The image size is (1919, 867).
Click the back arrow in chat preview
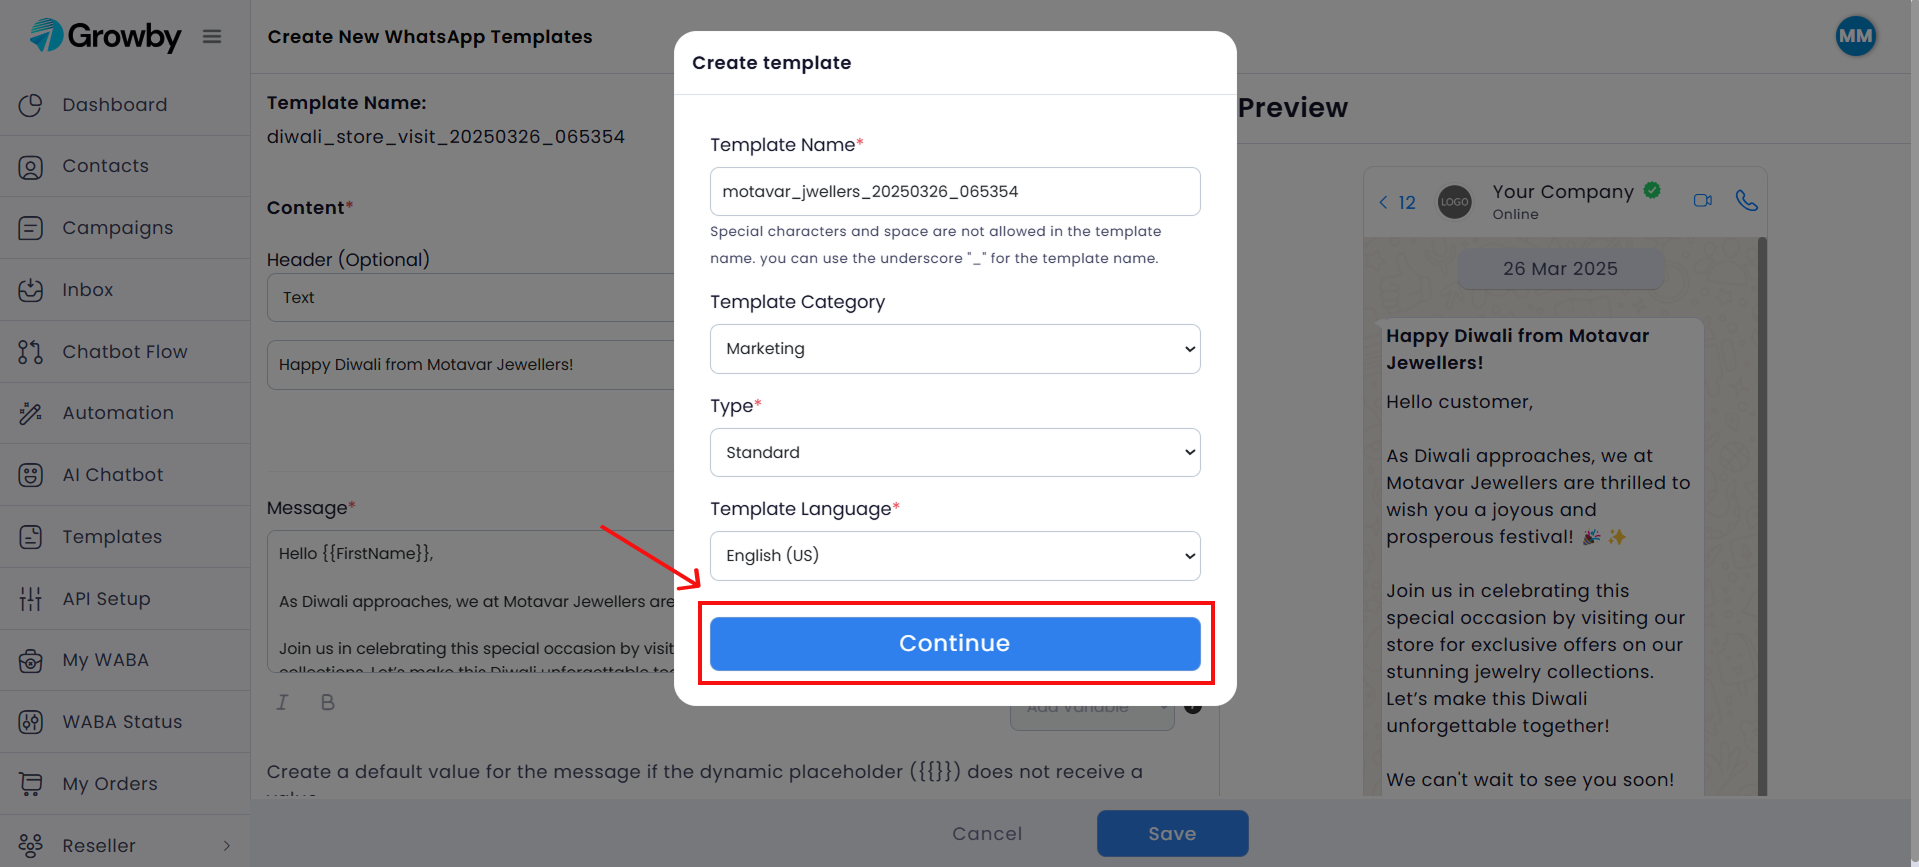(x=1384, y=202)
